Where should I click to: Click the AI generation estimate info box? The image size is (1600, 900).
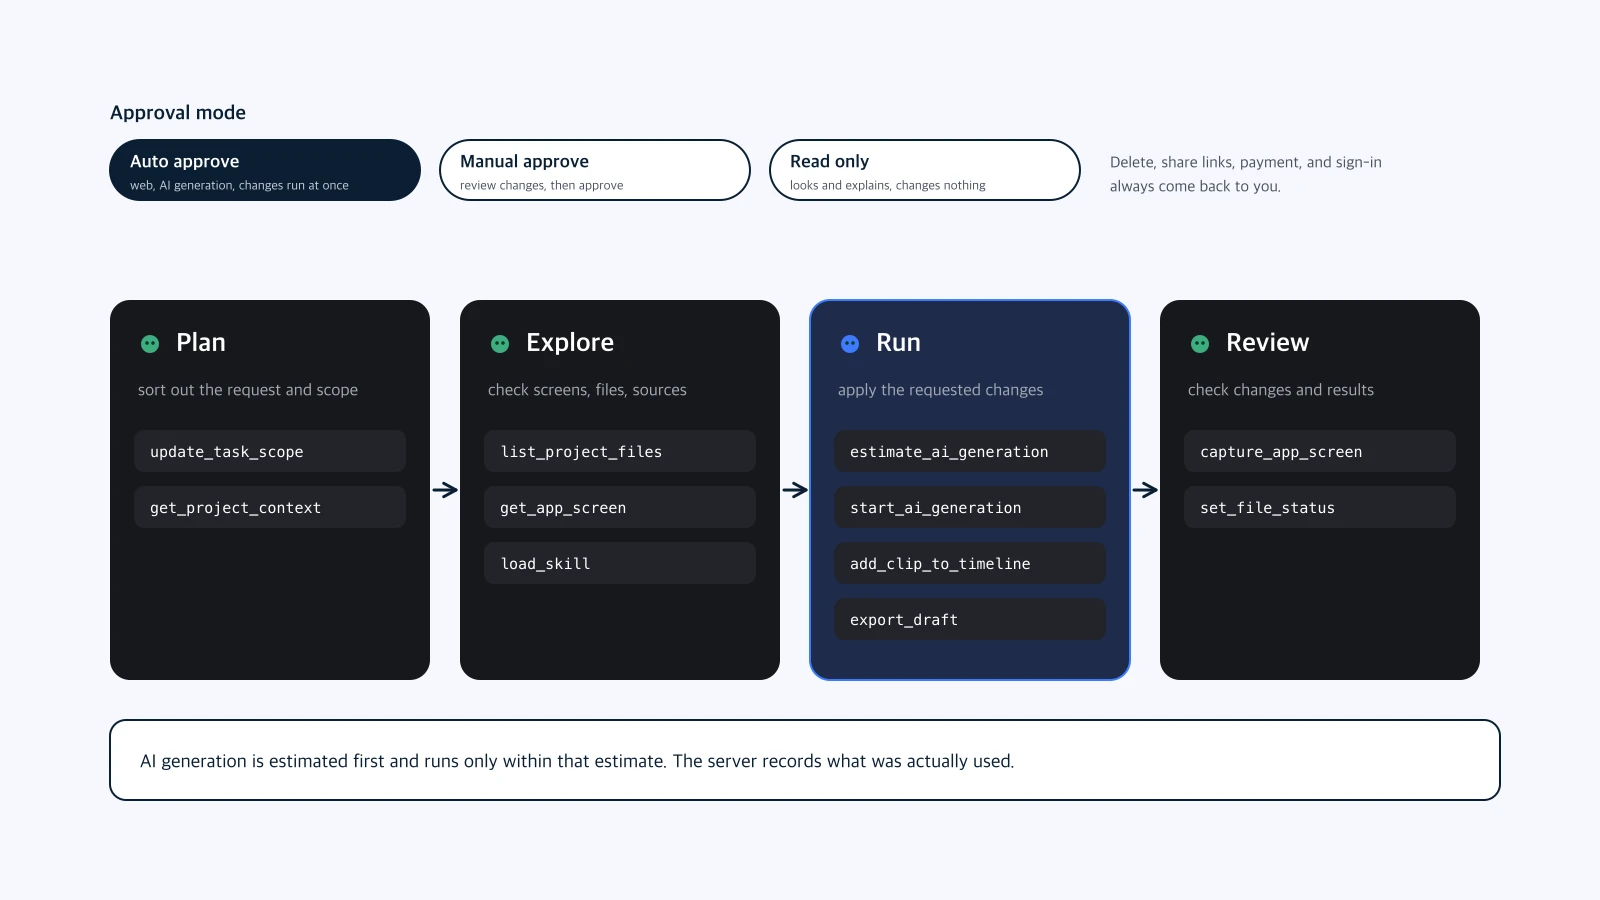point(805,760)
